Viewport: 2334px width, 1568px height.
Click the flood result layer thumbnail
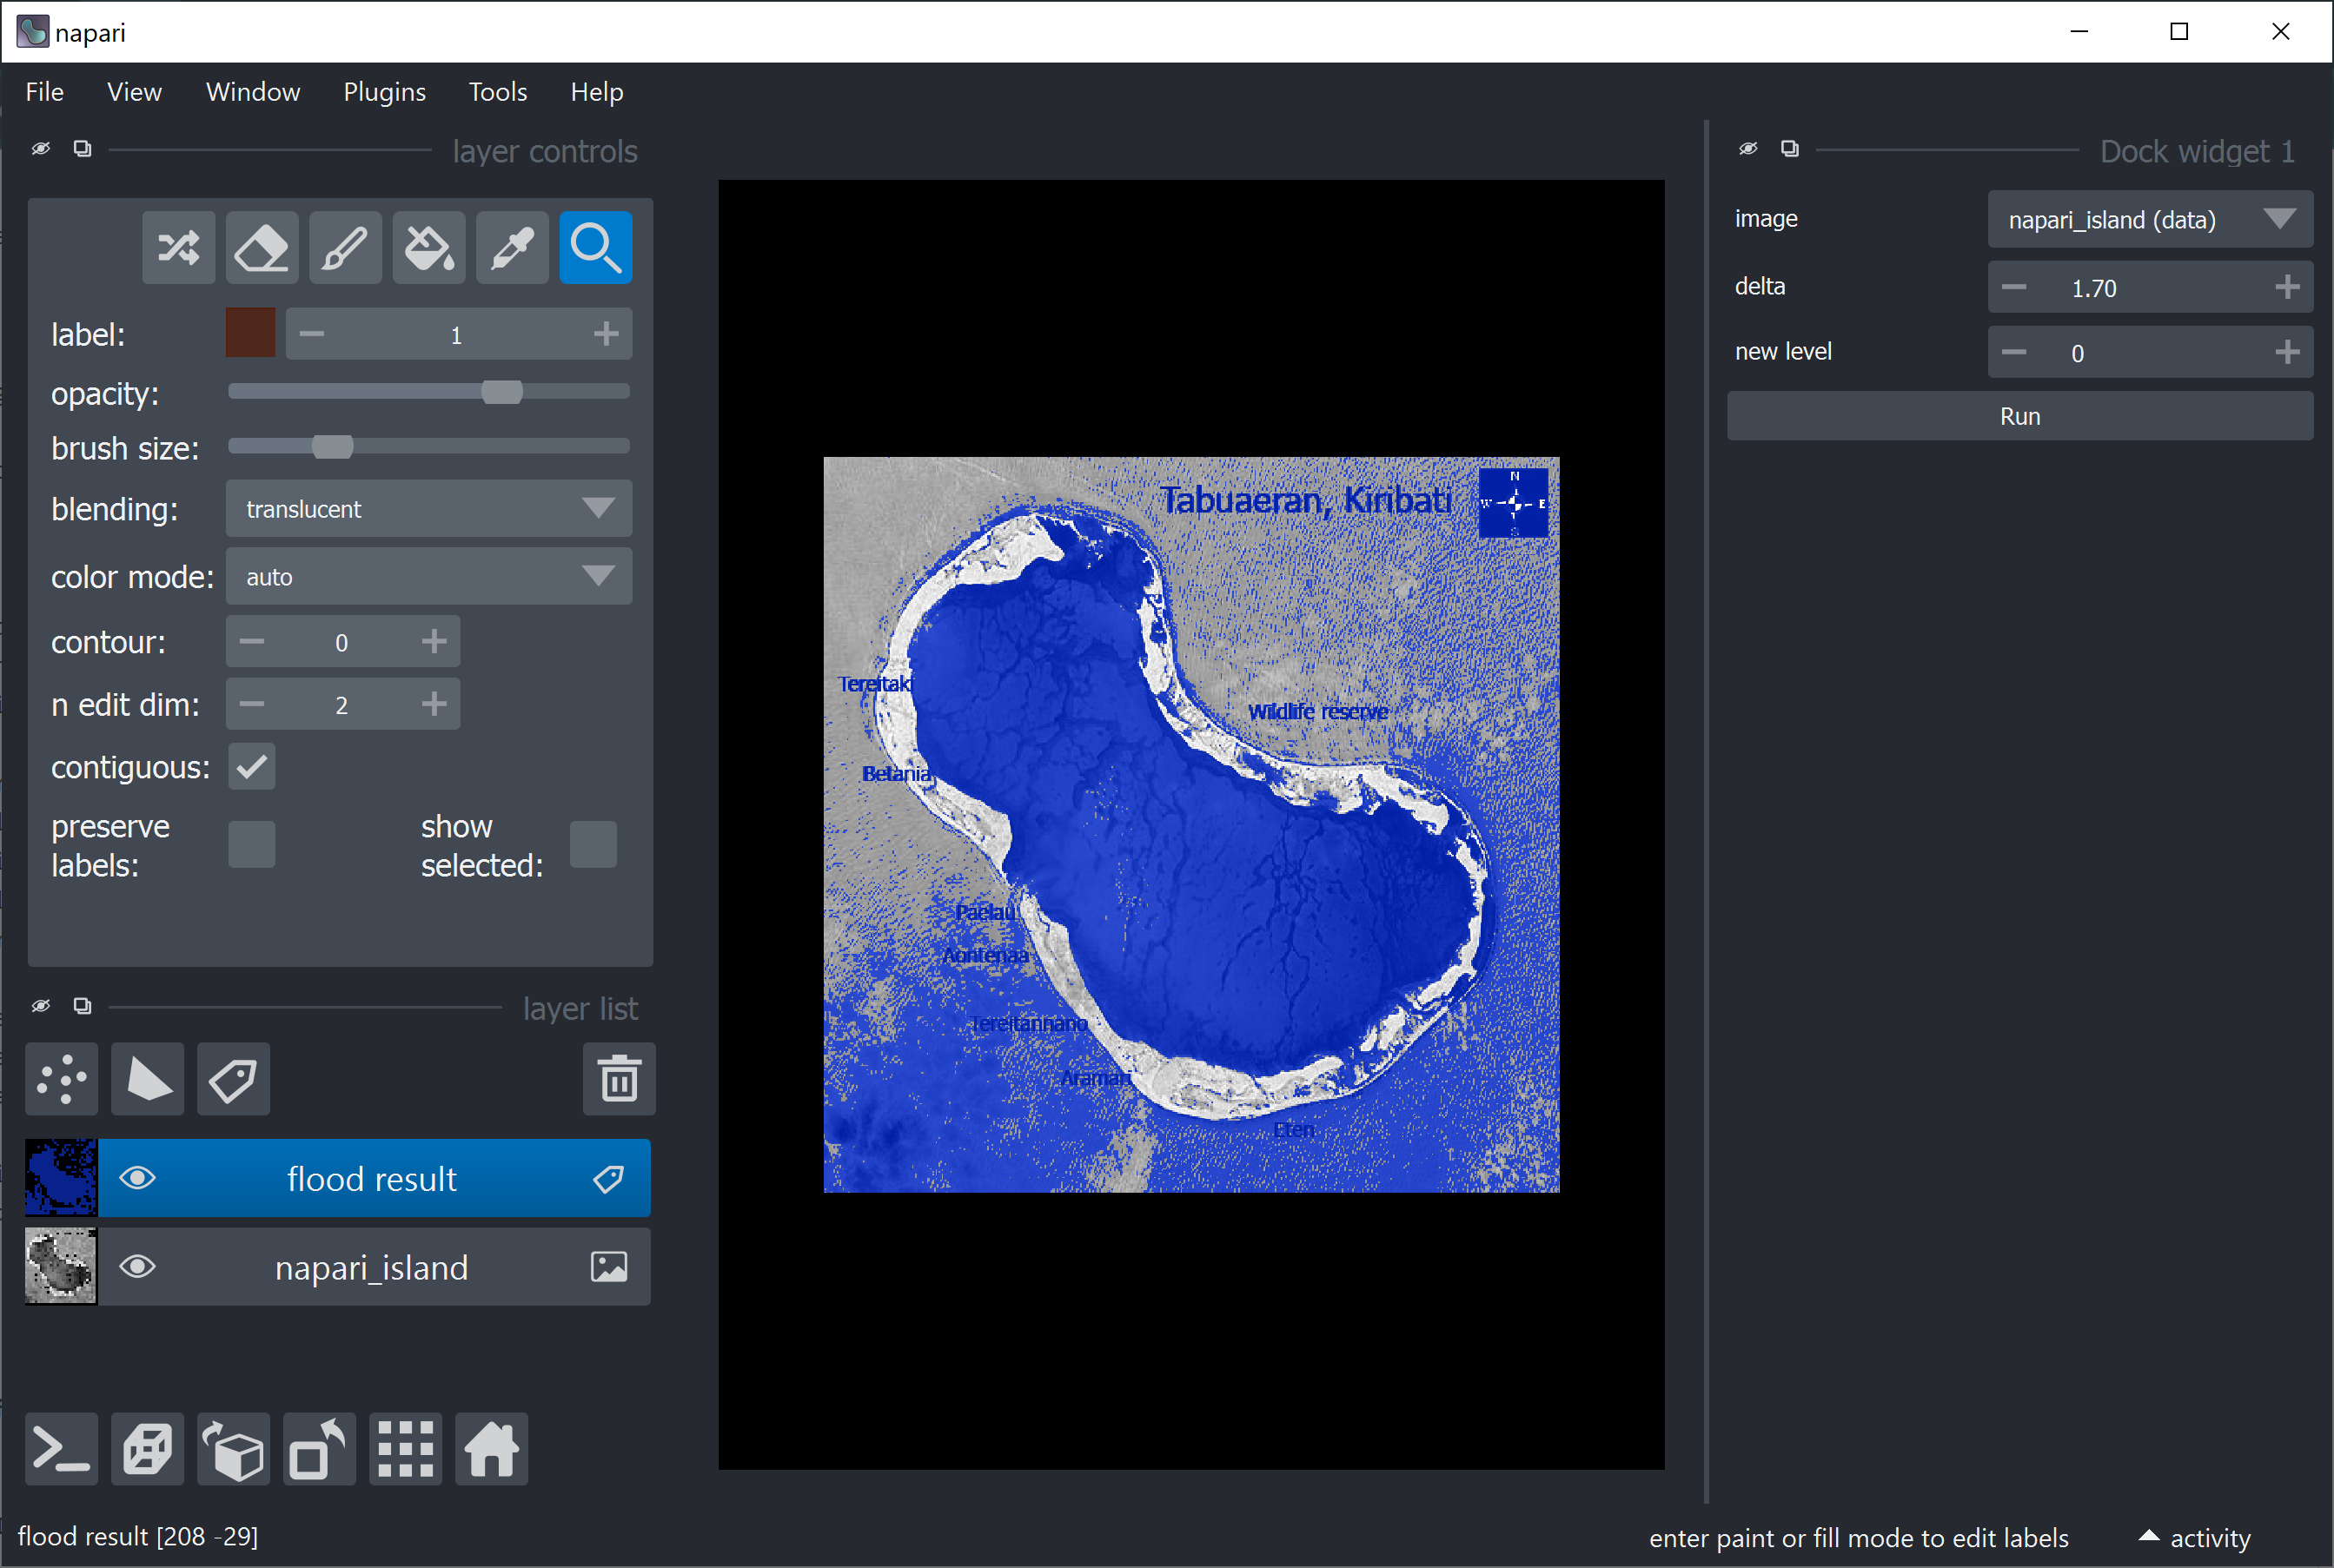coord(61,1178)
